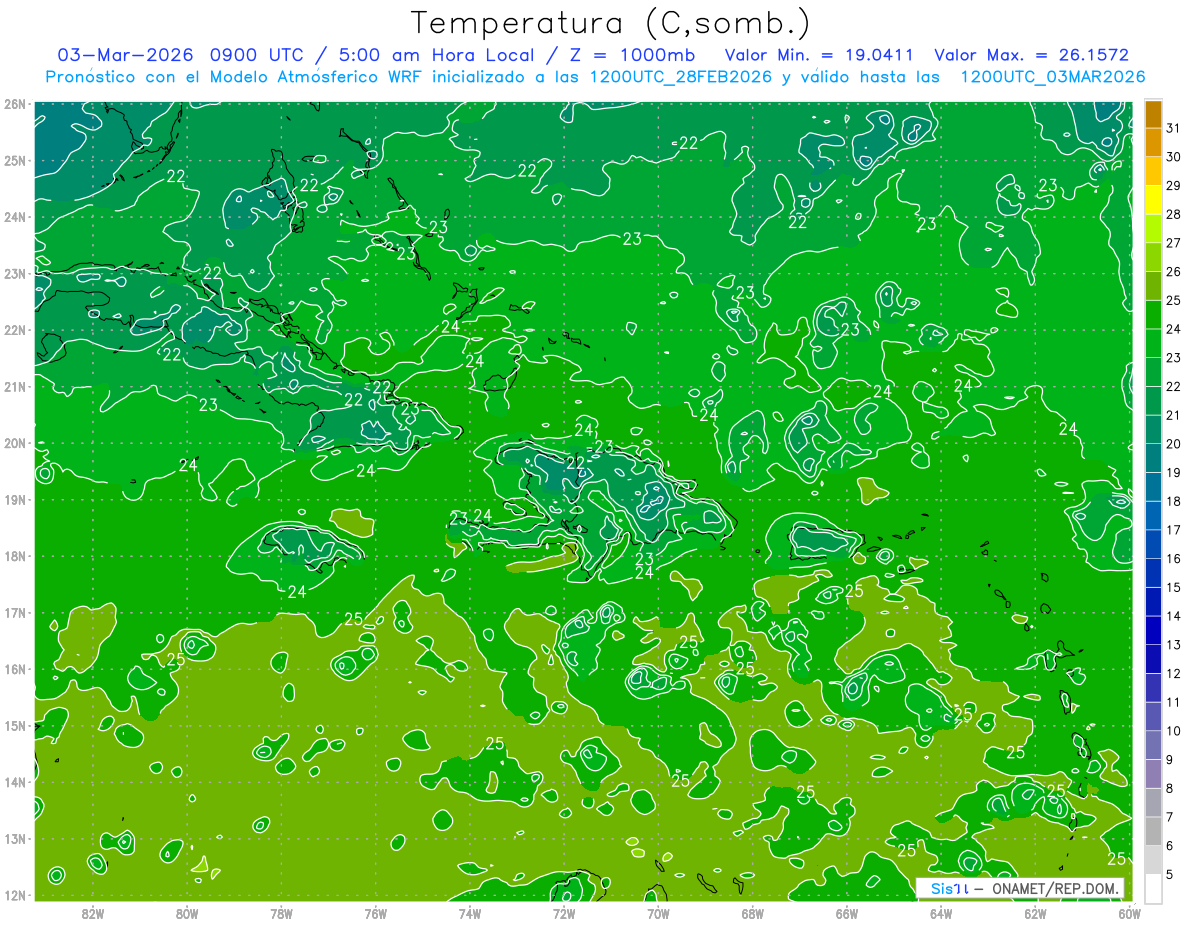Click the '15N' latitude axis label
The width and height of the screenshot is (1200, 927).
click(x=14, y=726)
